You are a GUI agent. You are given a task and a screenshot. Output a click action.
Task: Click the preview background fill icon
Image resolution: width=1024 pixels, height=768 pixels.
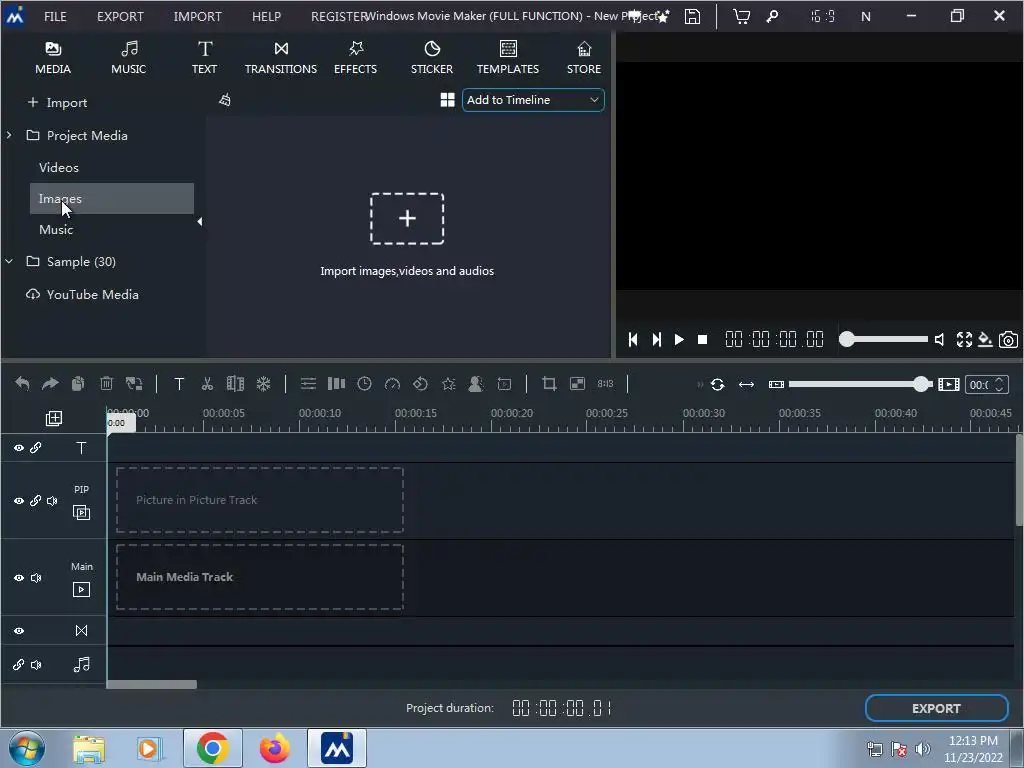coord(985,340)
